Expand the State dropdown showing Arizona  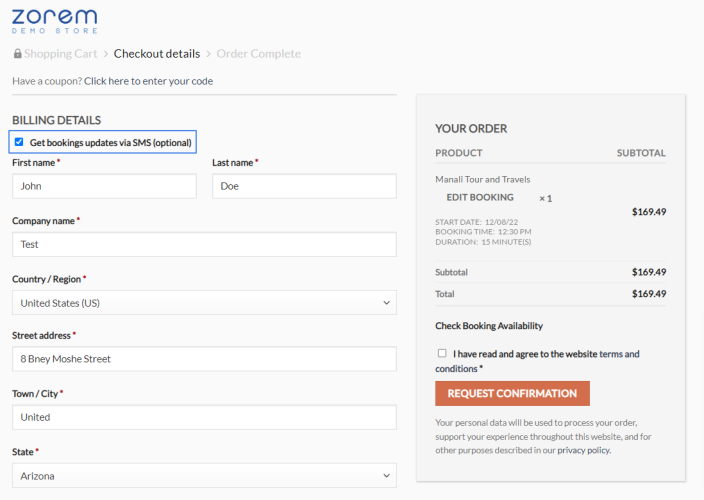point(204,476)
